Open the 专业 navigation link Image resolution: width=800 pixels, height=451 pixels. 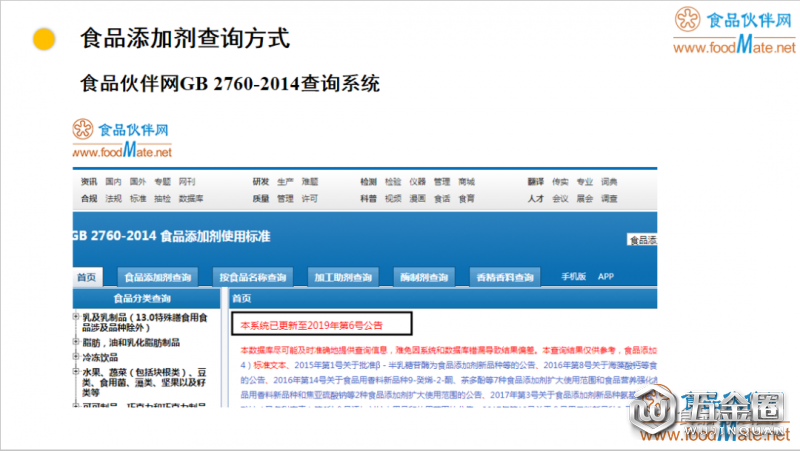tap(585, 182)
